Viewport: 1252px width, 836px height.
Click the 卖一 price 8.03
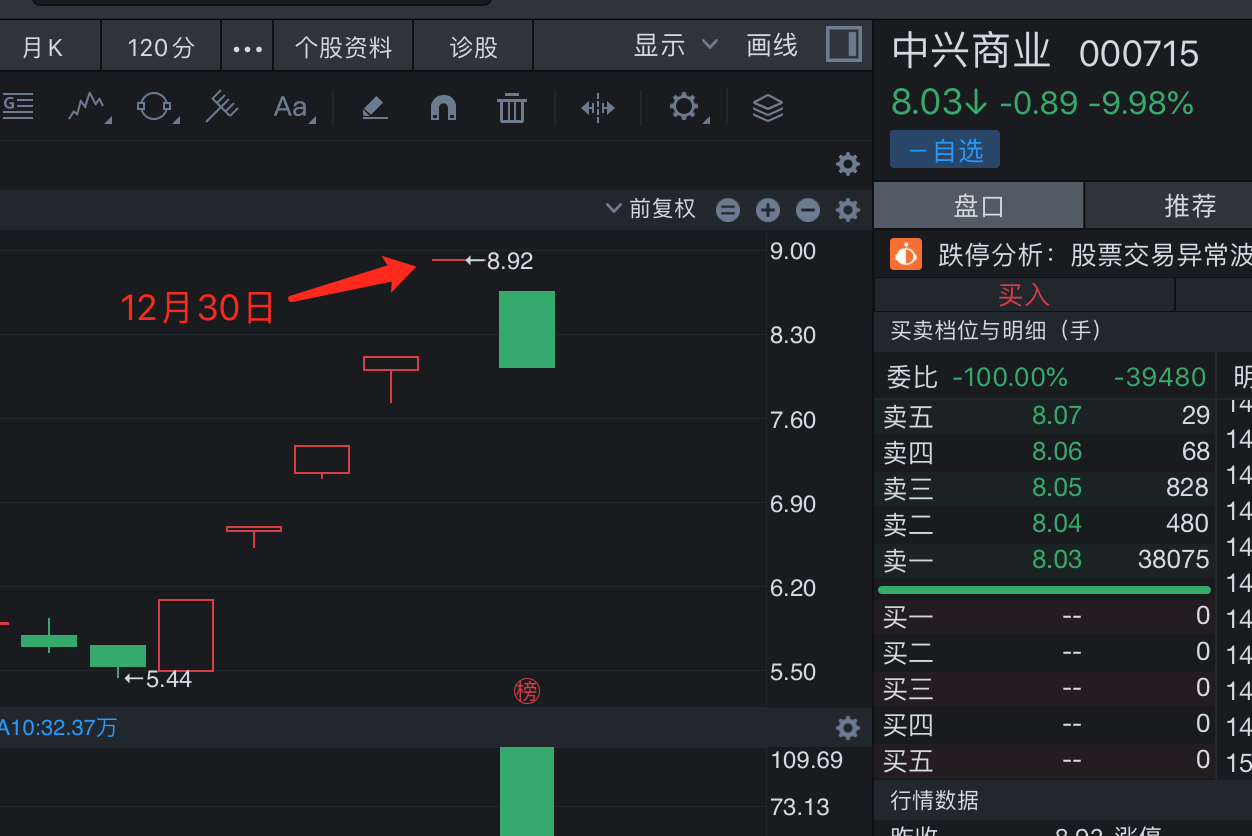coord(1057,559)
